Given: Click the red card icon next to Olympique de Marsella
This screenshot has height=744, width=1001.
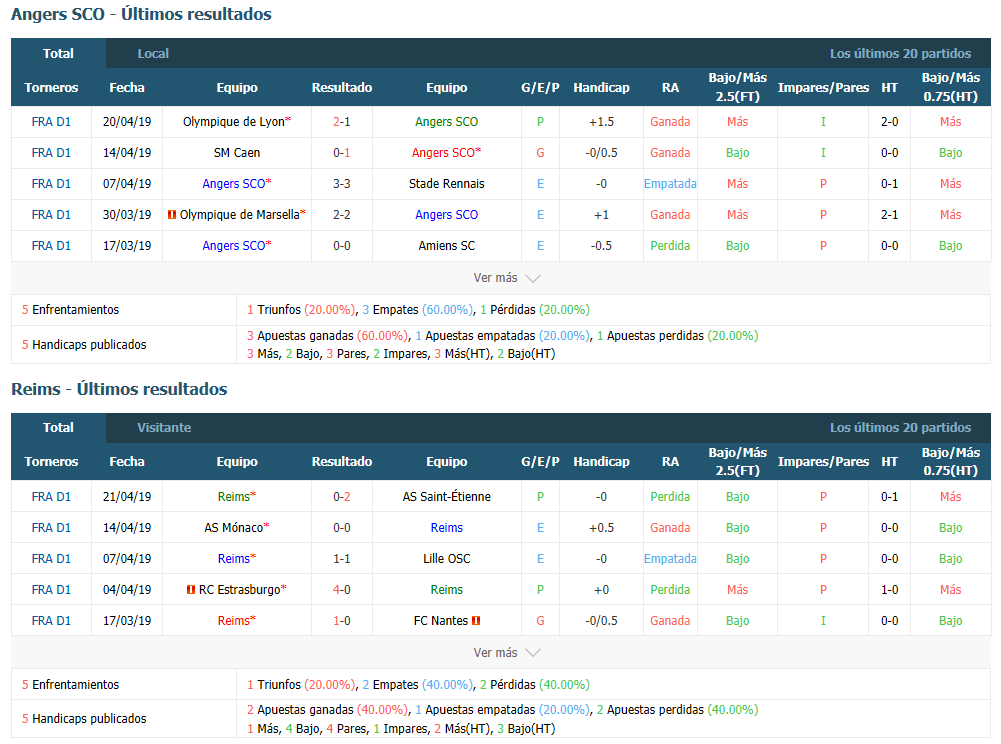Looking at the screenshot, I should coord(172,215).
